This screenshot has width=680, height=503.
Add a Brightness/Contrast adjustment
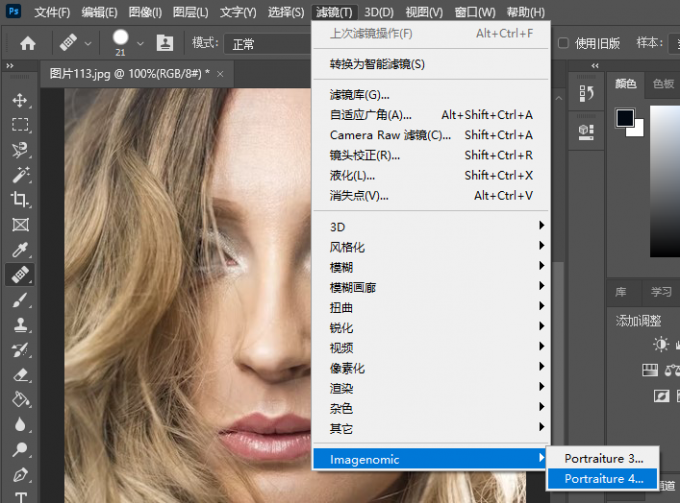pos(661,344)
